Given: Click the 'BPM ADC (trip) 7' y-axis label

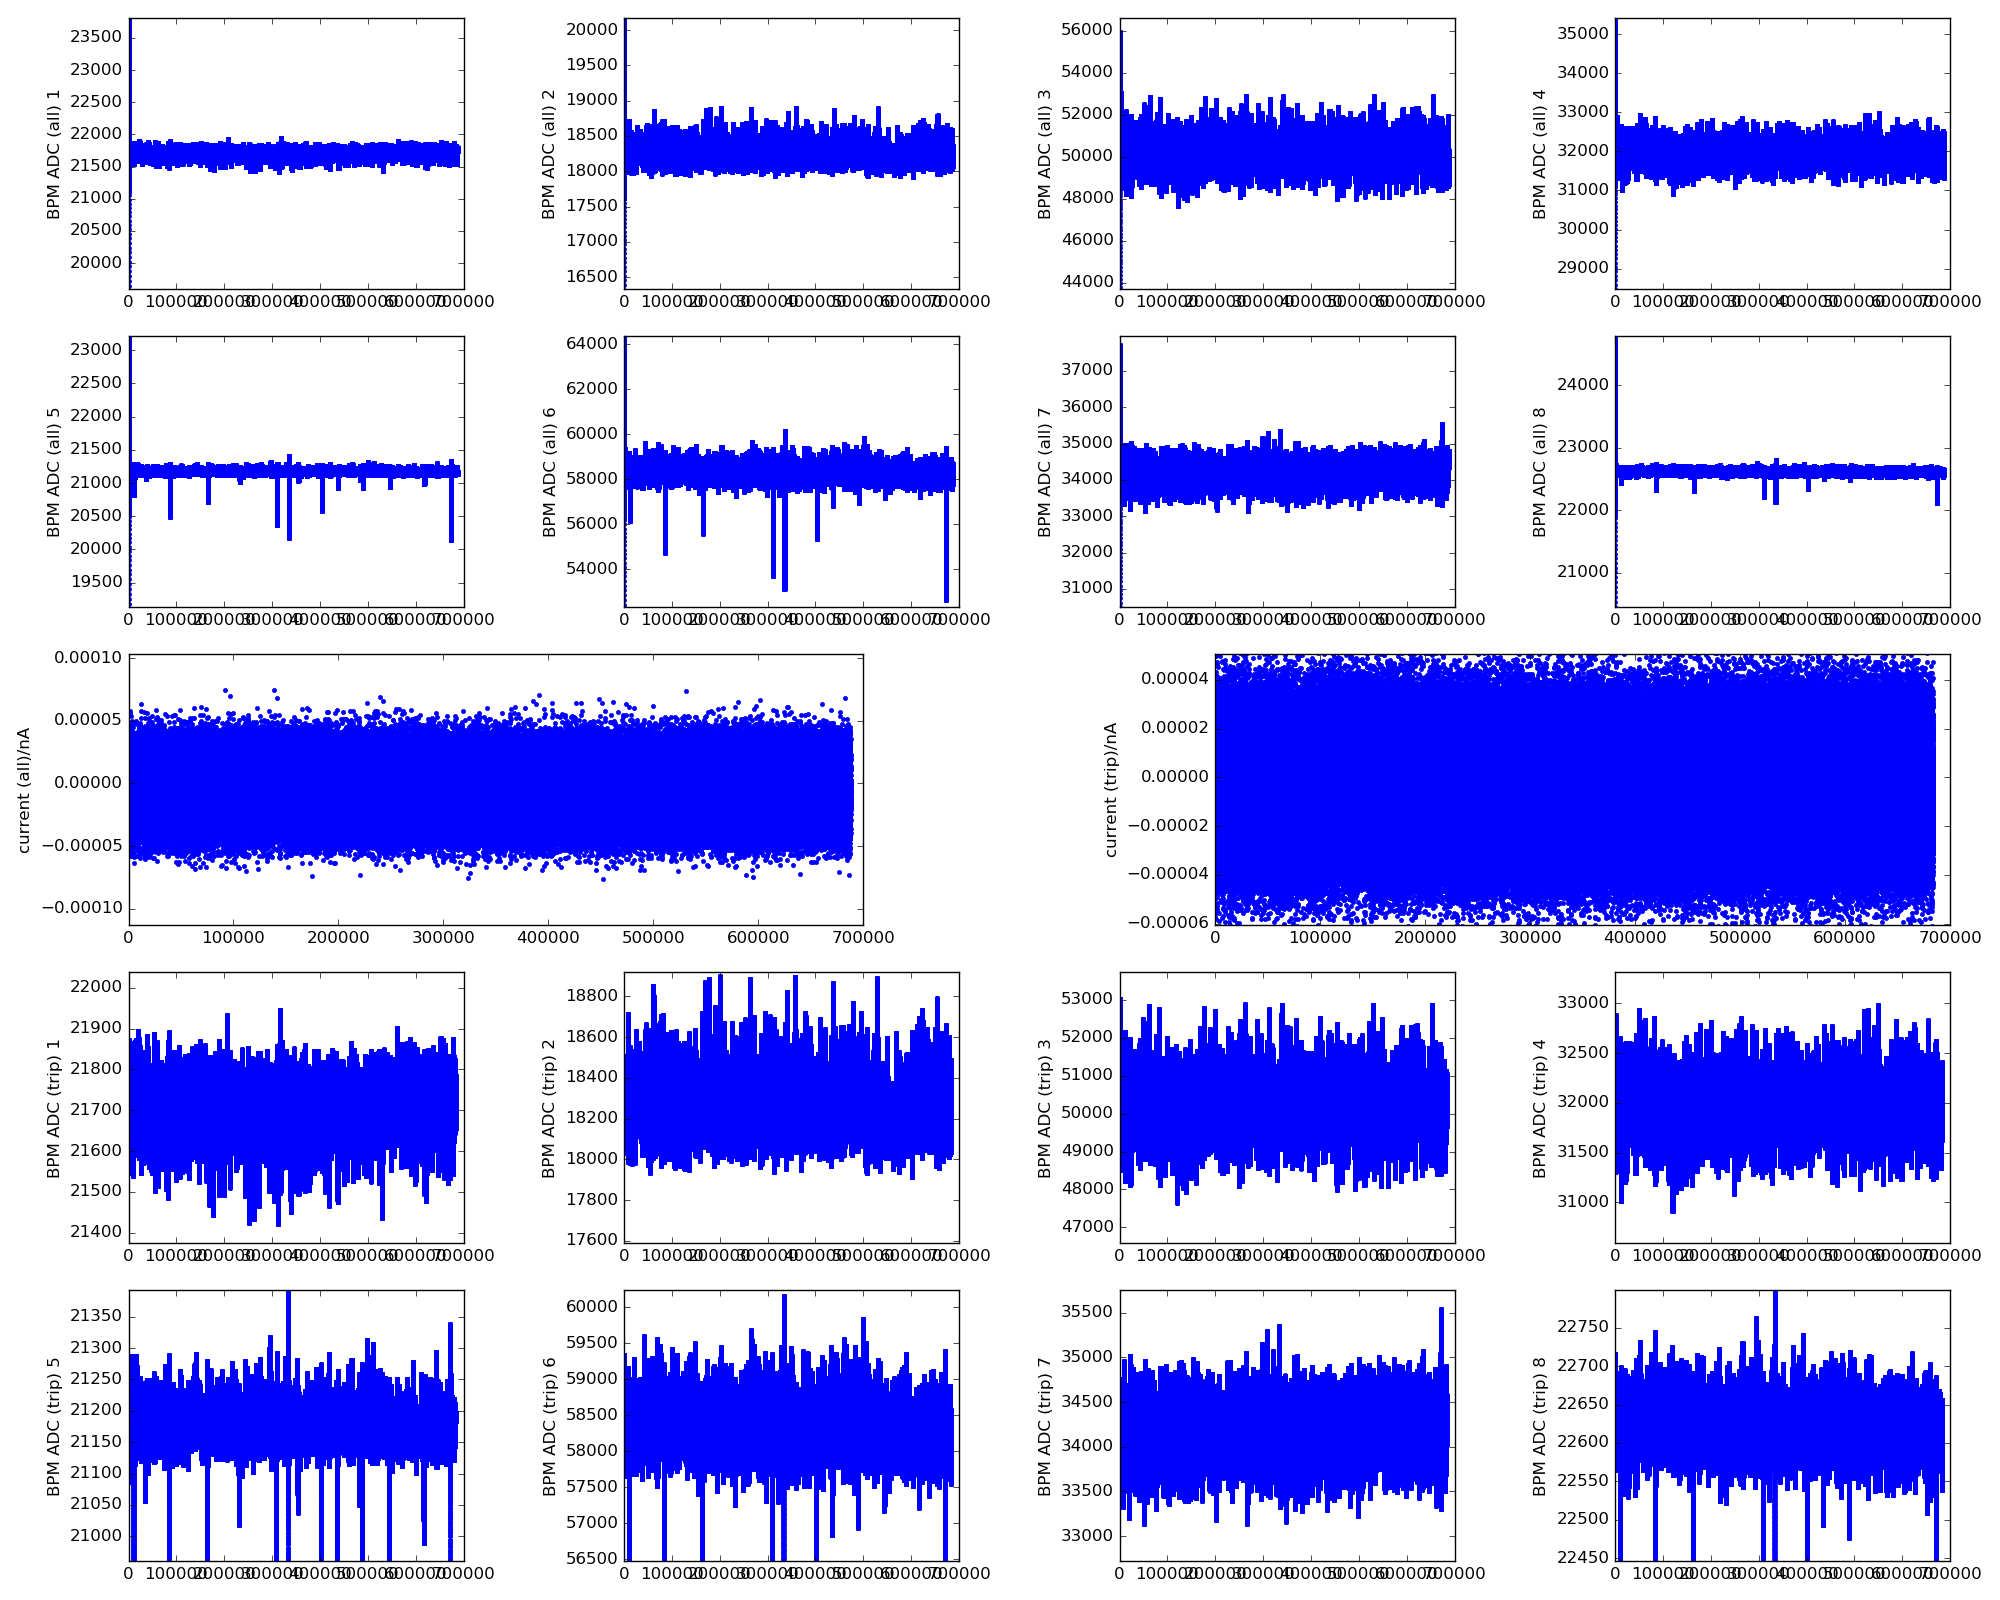Looking at the screenshot, I should 1045,1426.
